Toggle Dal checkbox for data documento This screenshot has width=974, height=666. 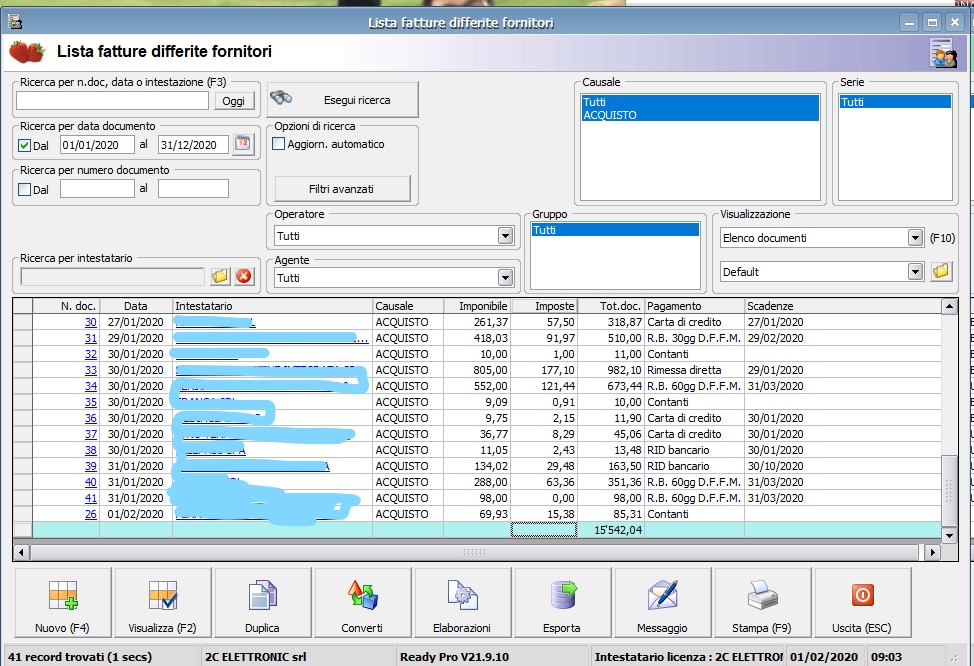point(24,145)
